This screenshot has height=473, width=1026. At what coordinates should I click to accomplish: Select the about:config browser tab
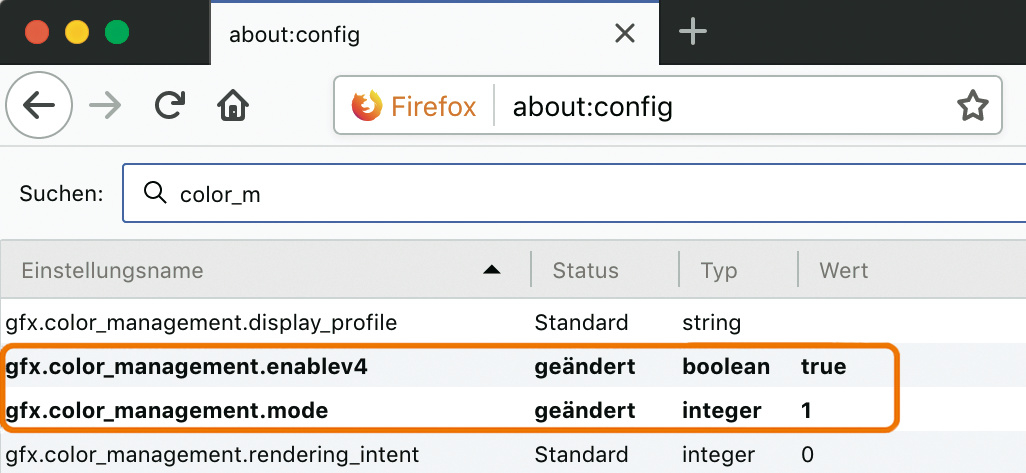tap(400, 35)
